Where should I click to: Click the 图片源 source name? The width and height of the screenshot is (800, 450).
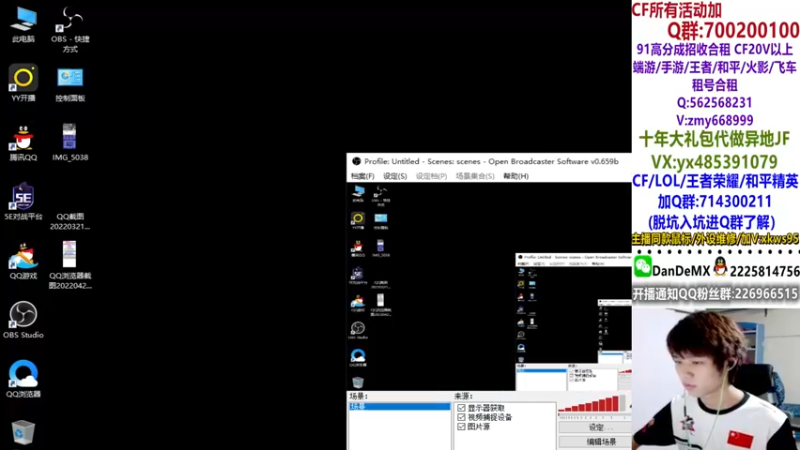coord(479,427)
